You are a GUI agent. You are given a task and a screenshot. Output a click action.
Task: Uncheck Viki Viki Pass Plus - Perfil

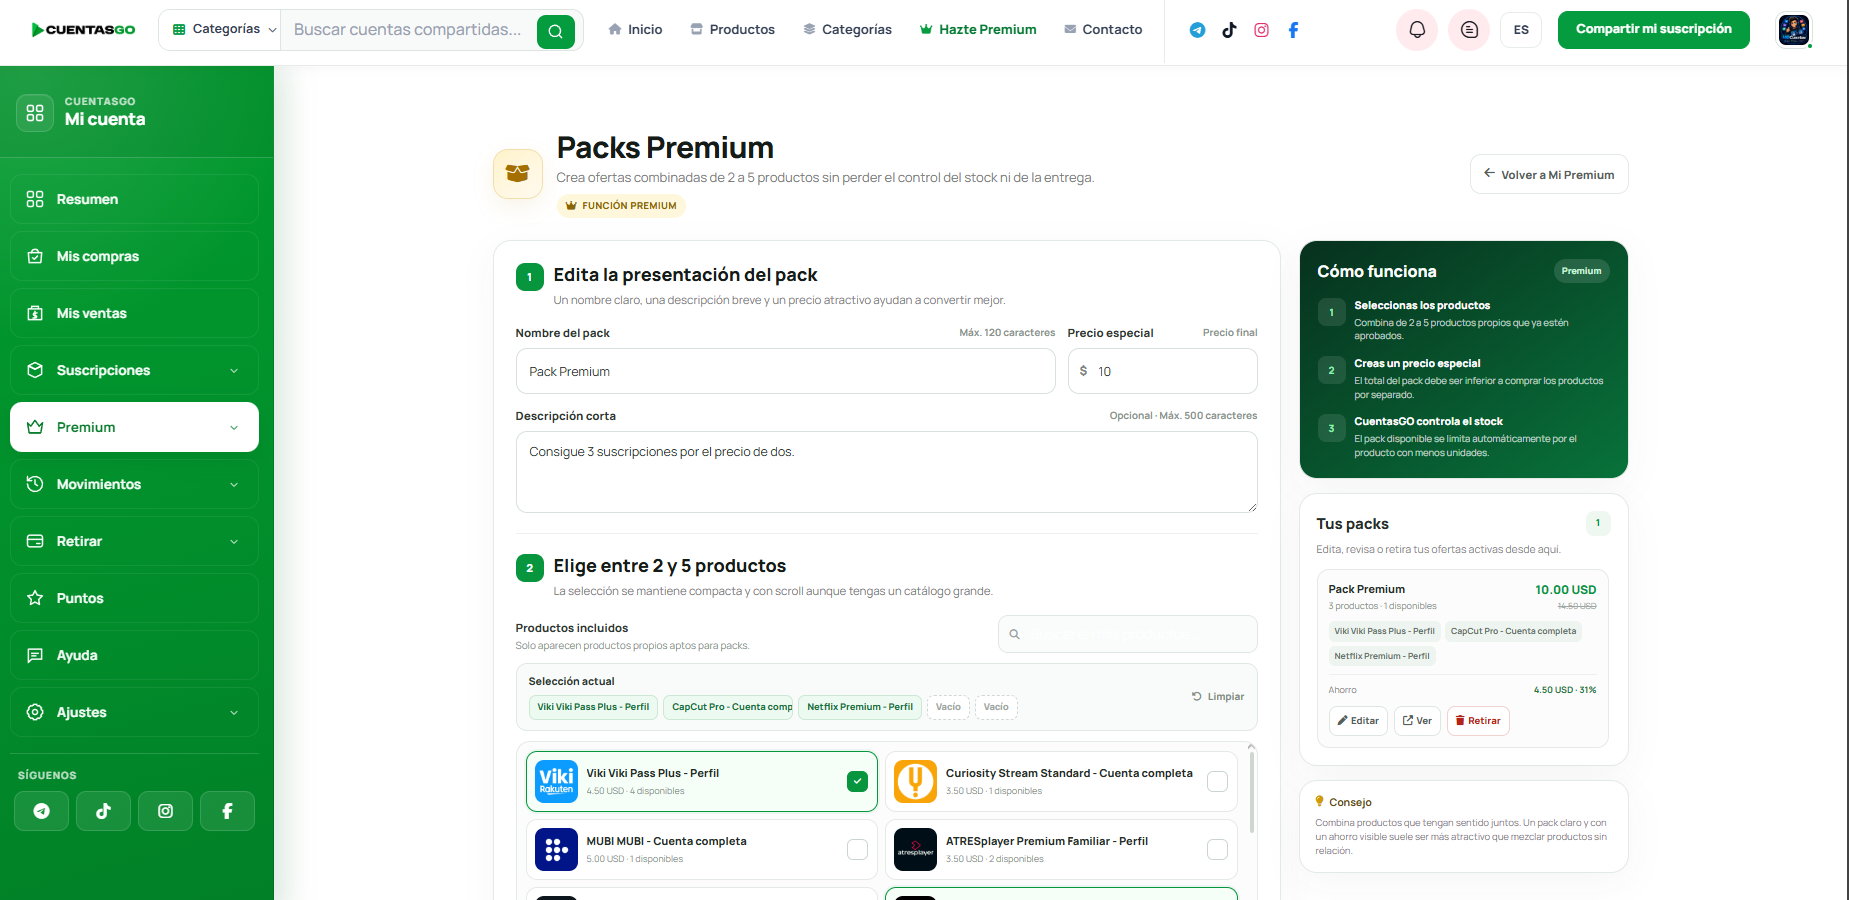(857, 781)
